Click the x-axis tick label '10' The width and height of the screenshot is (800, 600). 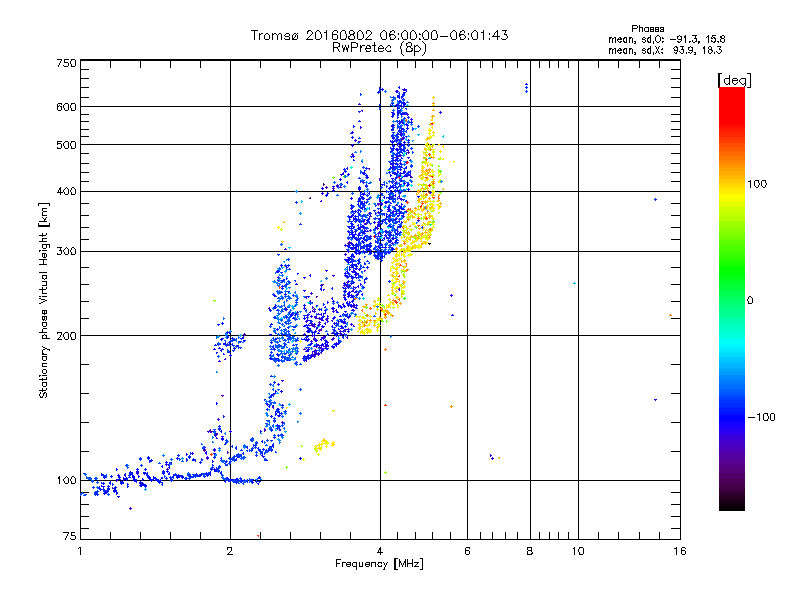[578, 551]
